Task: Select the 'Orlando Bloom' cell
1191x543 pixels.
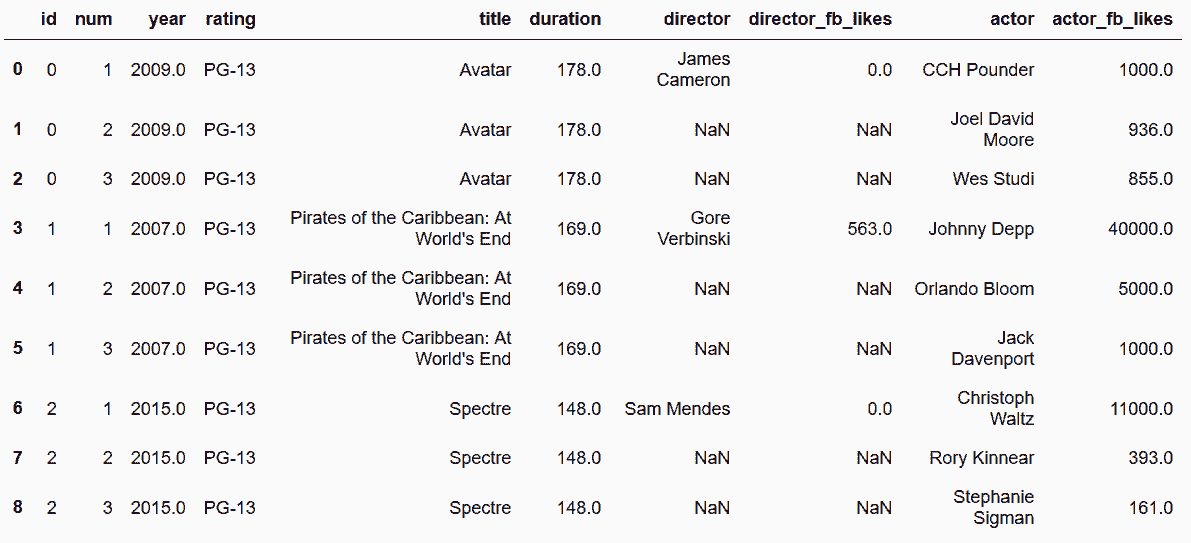Action: (x=974, y=289)
